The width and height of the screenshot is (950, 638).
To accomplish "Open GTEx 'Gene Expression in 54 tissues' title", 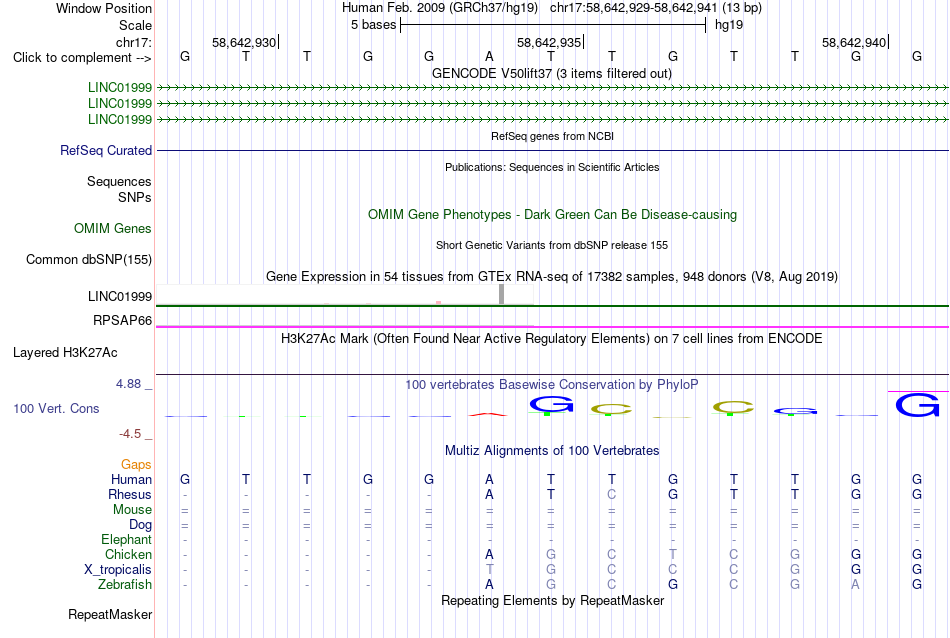I will click(552, 277).
